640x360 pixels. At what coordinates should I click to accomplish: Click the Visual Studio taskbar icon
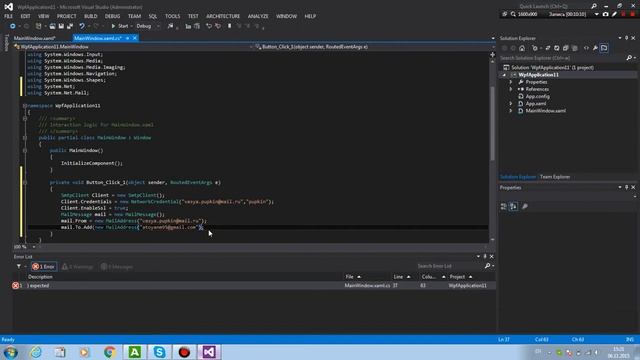[209, 352]
